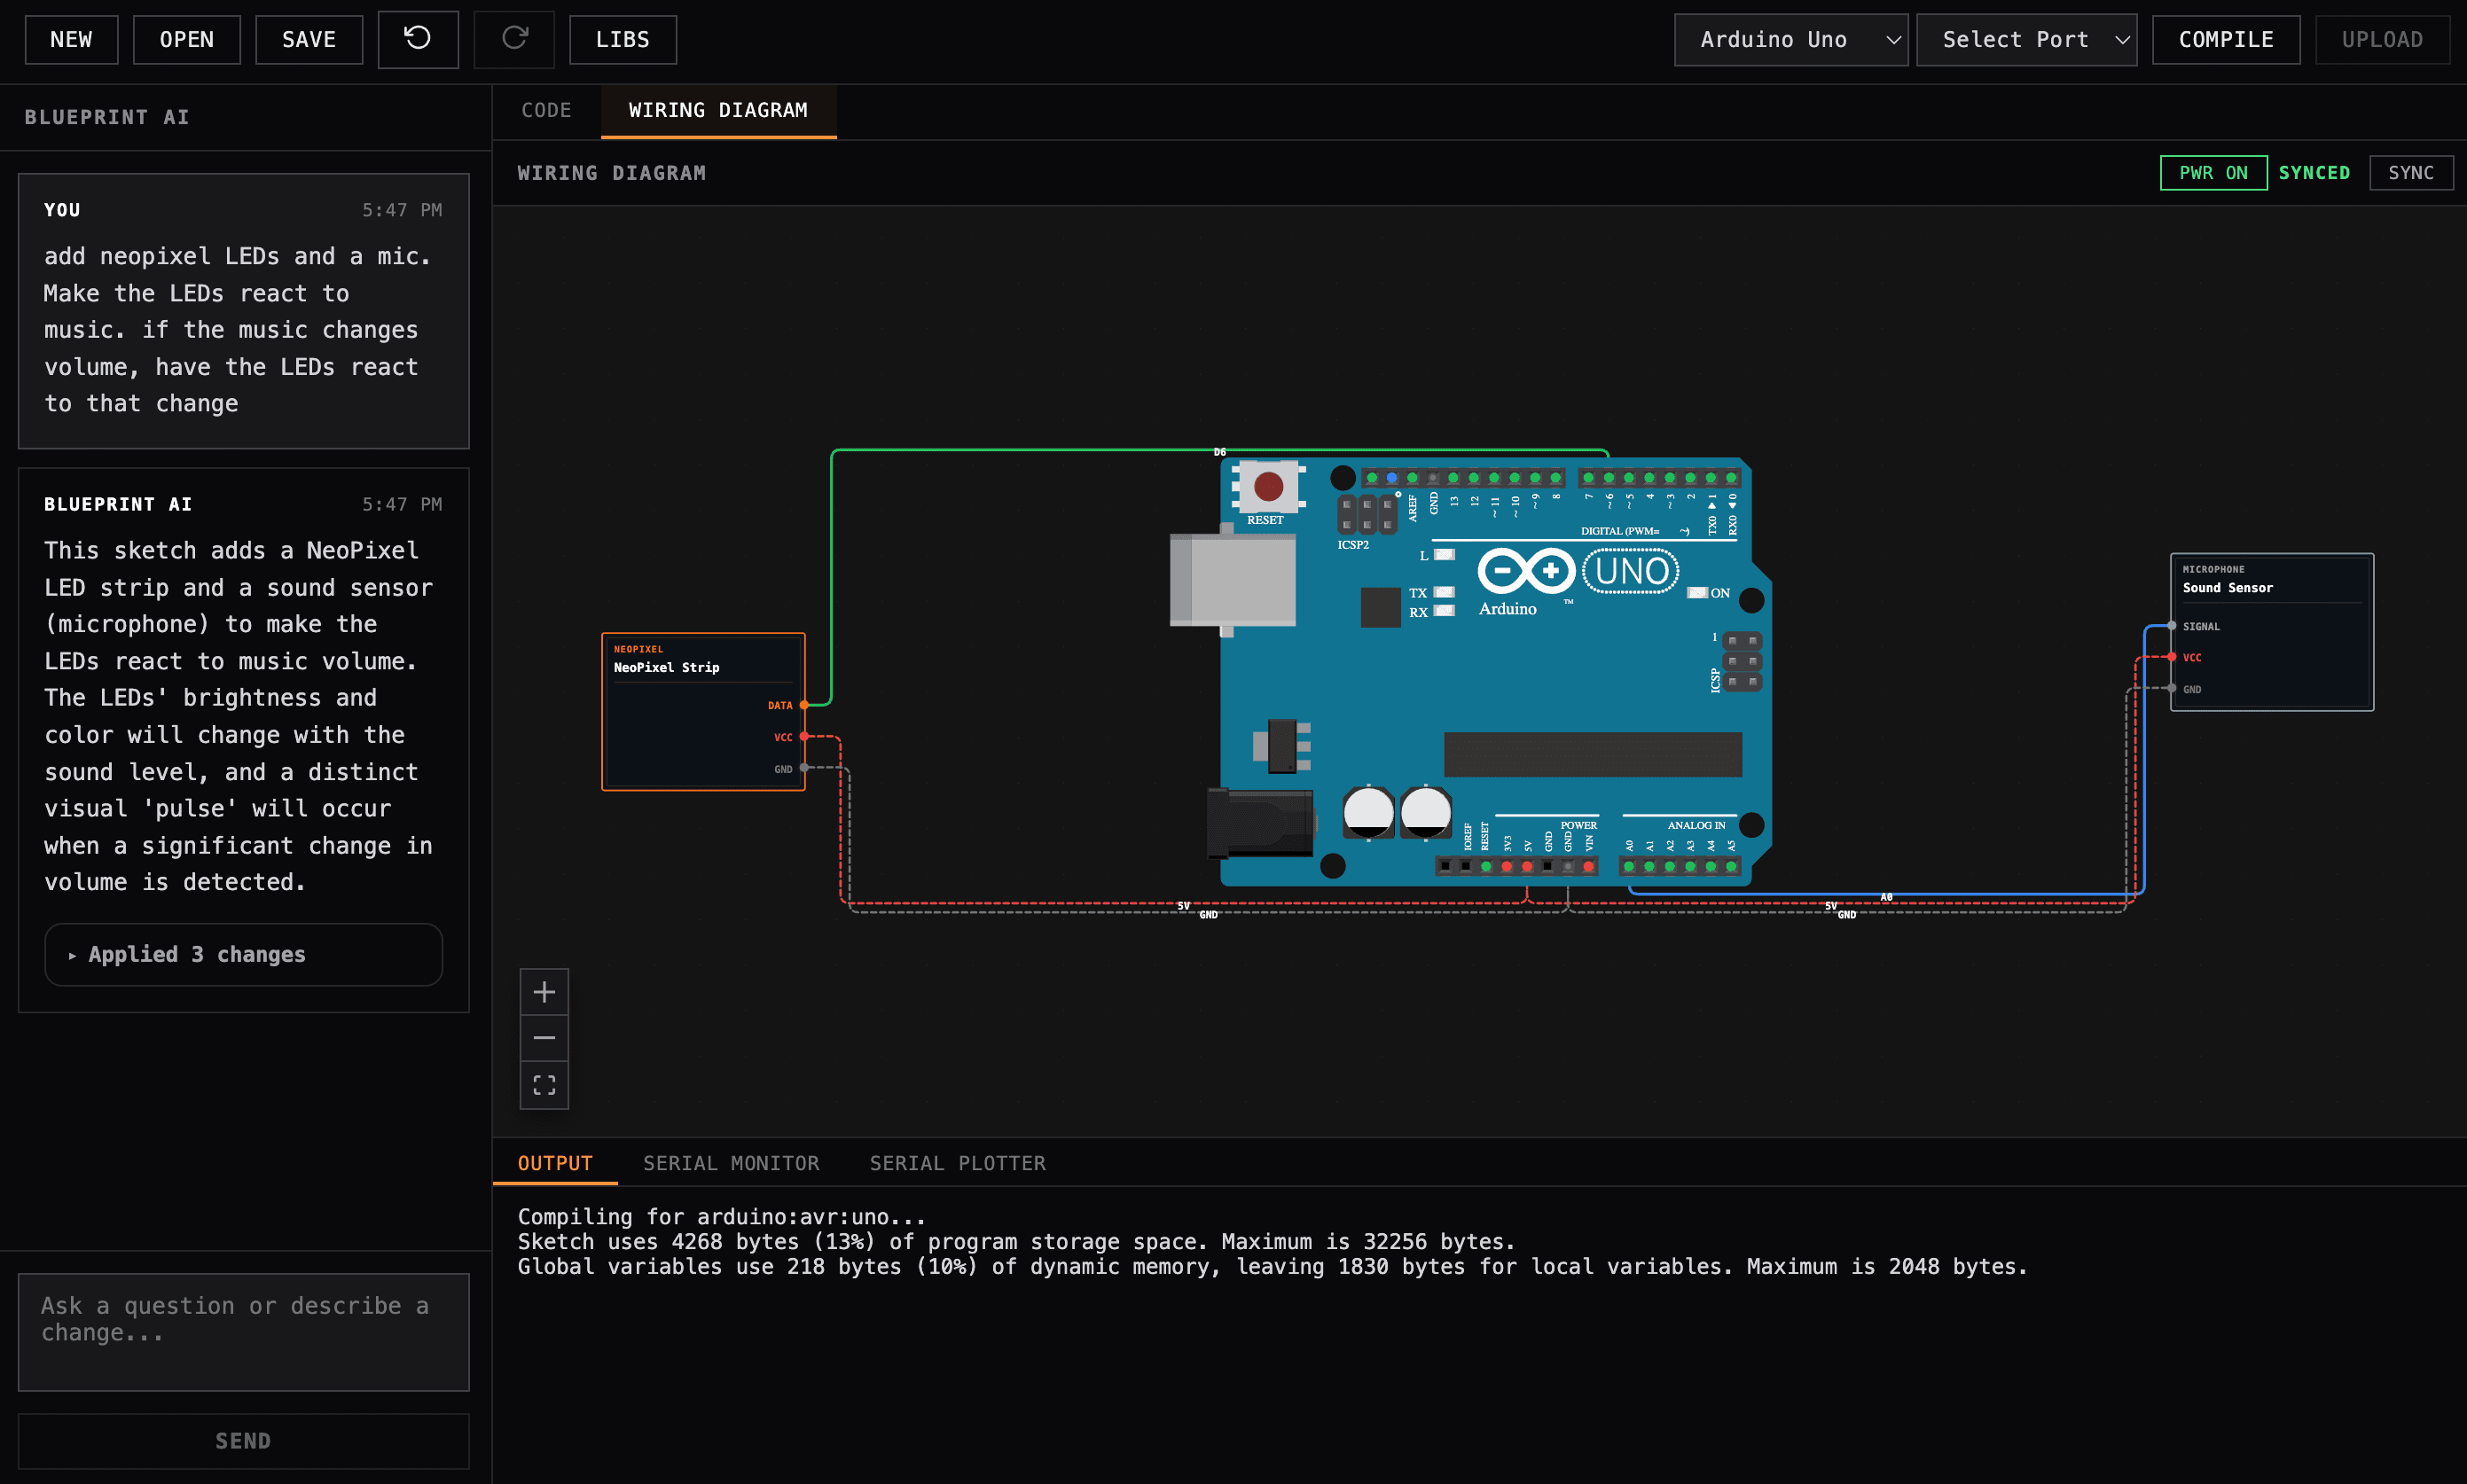The image size is (2467, 1484).
Task: Click the ON LED indicator on board
Action: (x=1697, y=593)
